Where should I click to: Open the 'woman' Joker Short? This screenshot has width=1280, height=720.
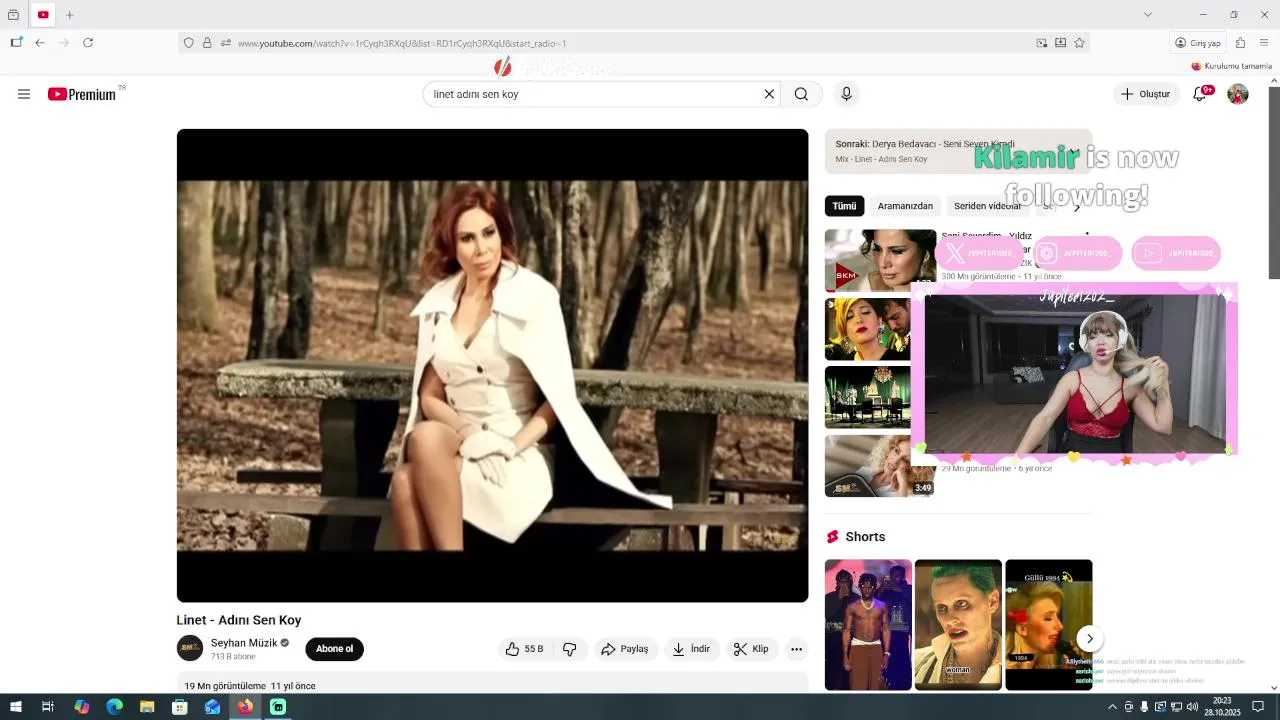[958, 625]
